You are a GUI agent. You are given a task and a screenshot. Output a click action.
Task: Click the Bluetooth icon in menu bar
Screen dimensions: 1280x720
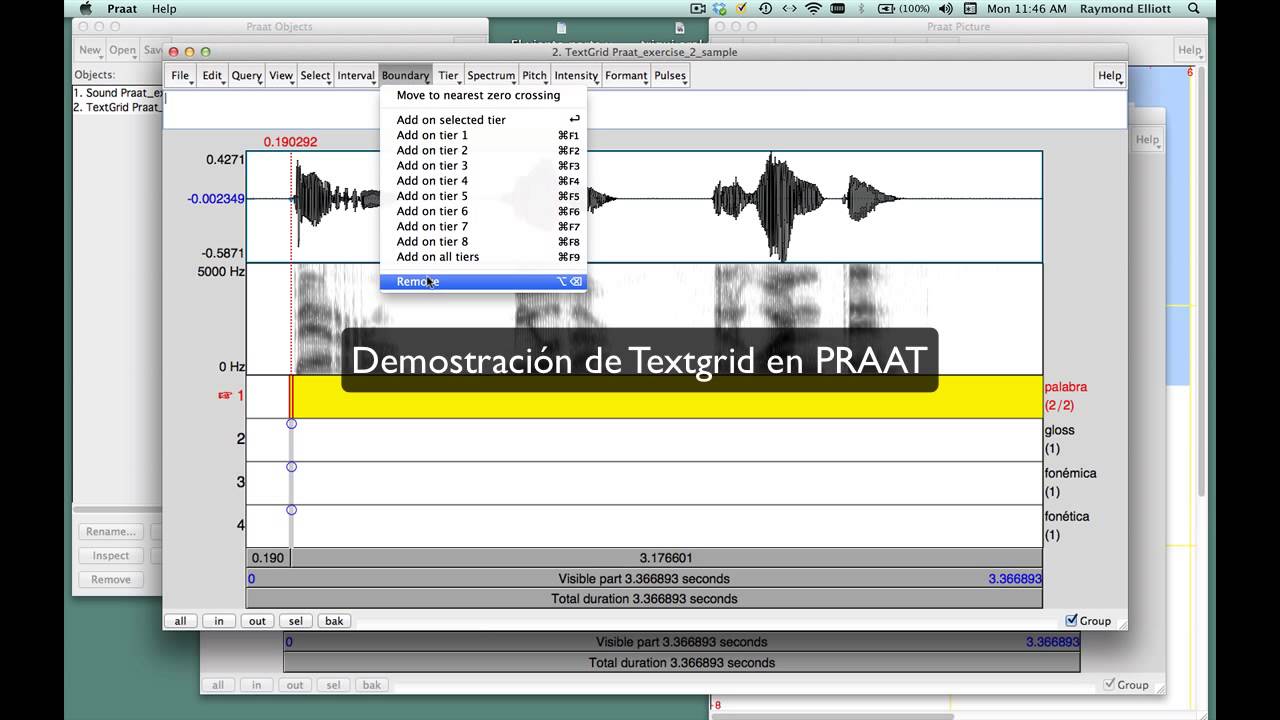[x=860, y=8]
